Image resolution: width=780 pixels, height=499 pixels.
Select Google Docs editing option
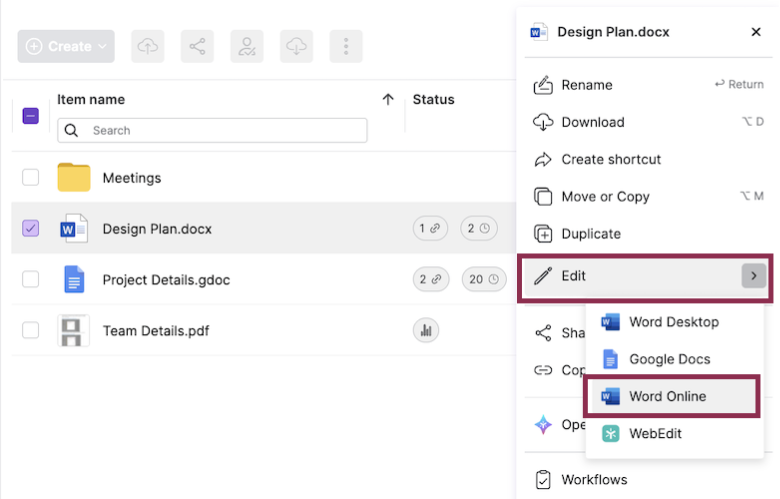[x=669, y=359]
